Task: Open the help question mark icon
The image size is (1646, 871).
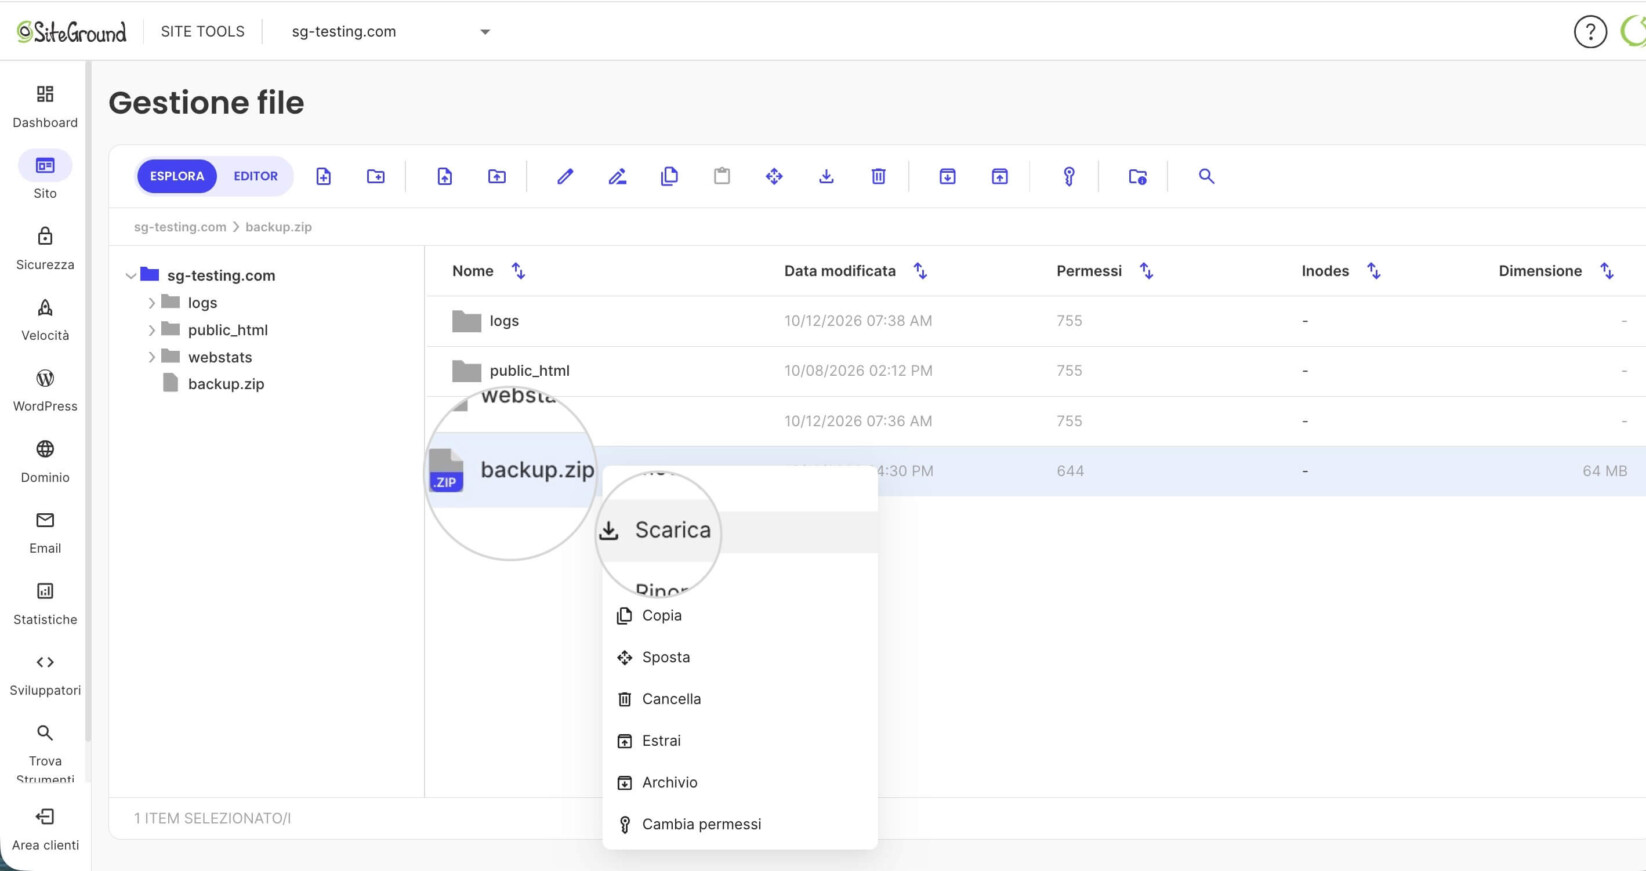Action: pyautogui.click(x=1590, y=32)
